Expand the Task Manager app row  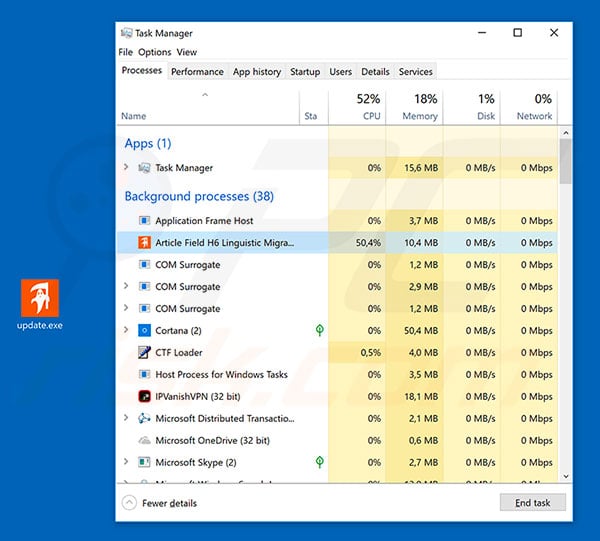[x=126, y=167]
